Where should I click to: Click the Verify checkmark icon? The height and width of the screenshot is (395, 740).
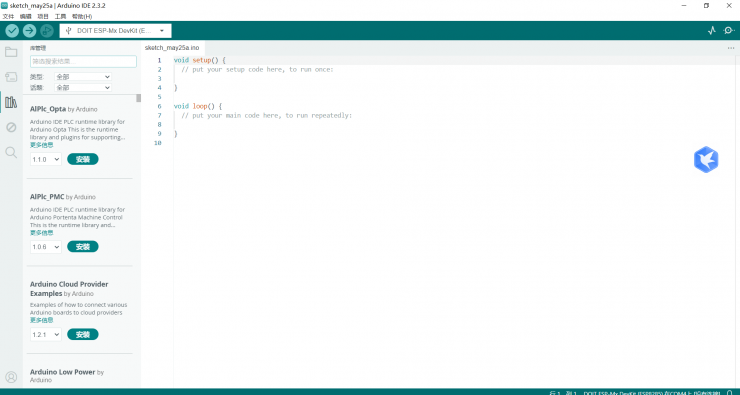pos(12,31)
